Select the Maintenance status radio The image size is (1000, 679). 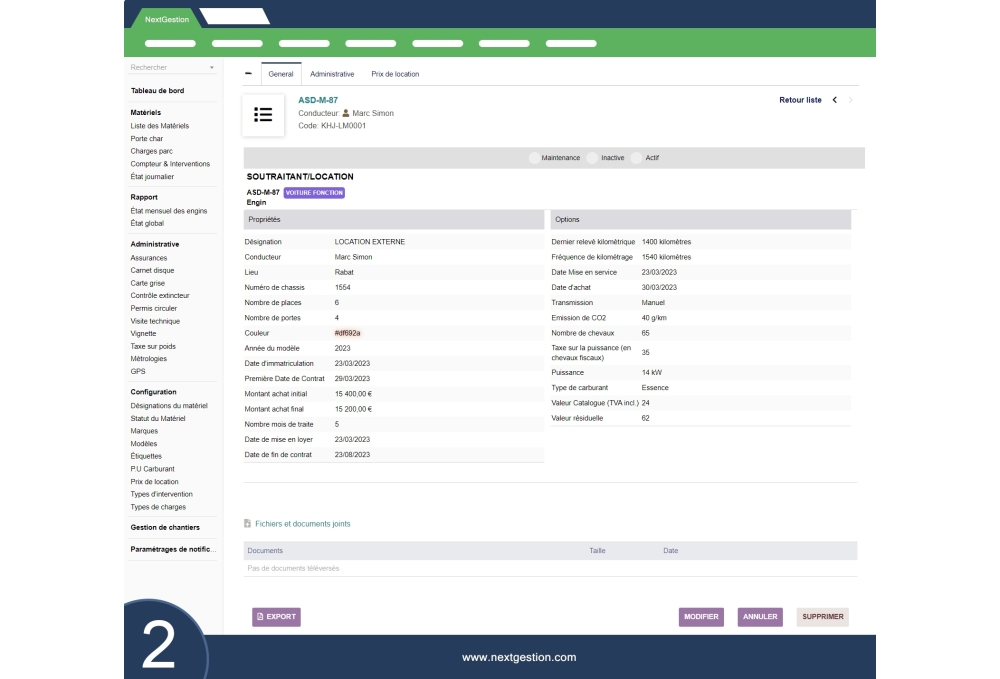coord(534,158)
